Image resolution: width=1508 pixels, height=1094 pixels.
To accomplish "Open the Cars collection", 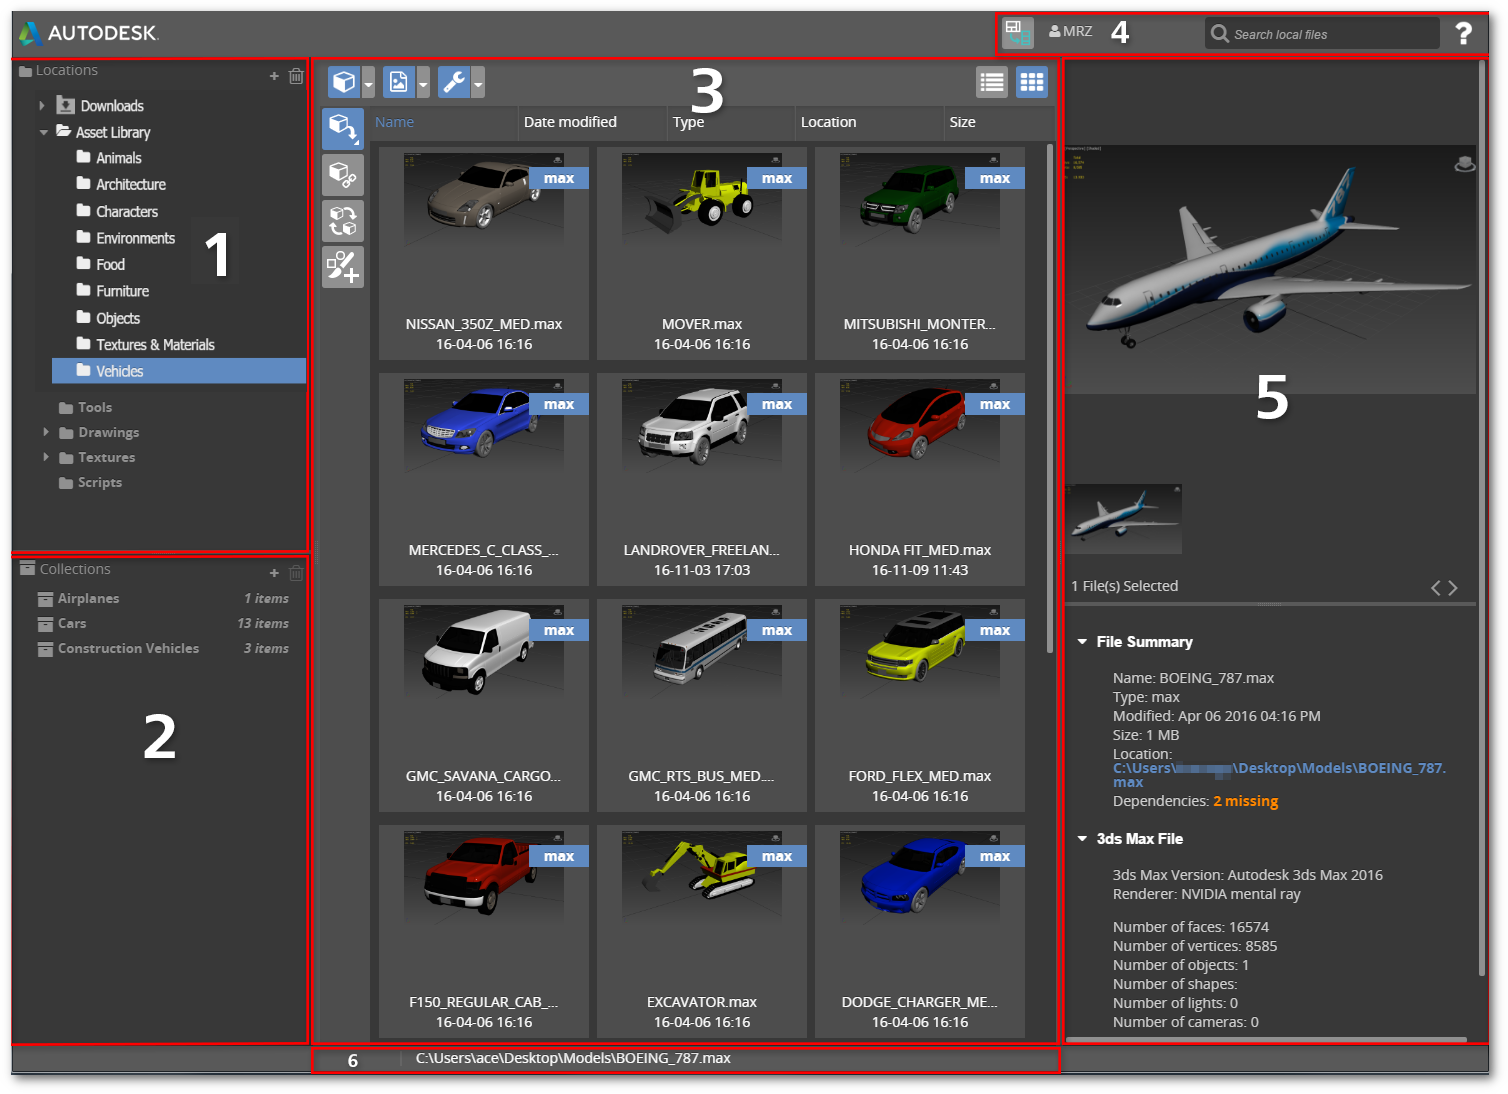I will click(163, 623).
